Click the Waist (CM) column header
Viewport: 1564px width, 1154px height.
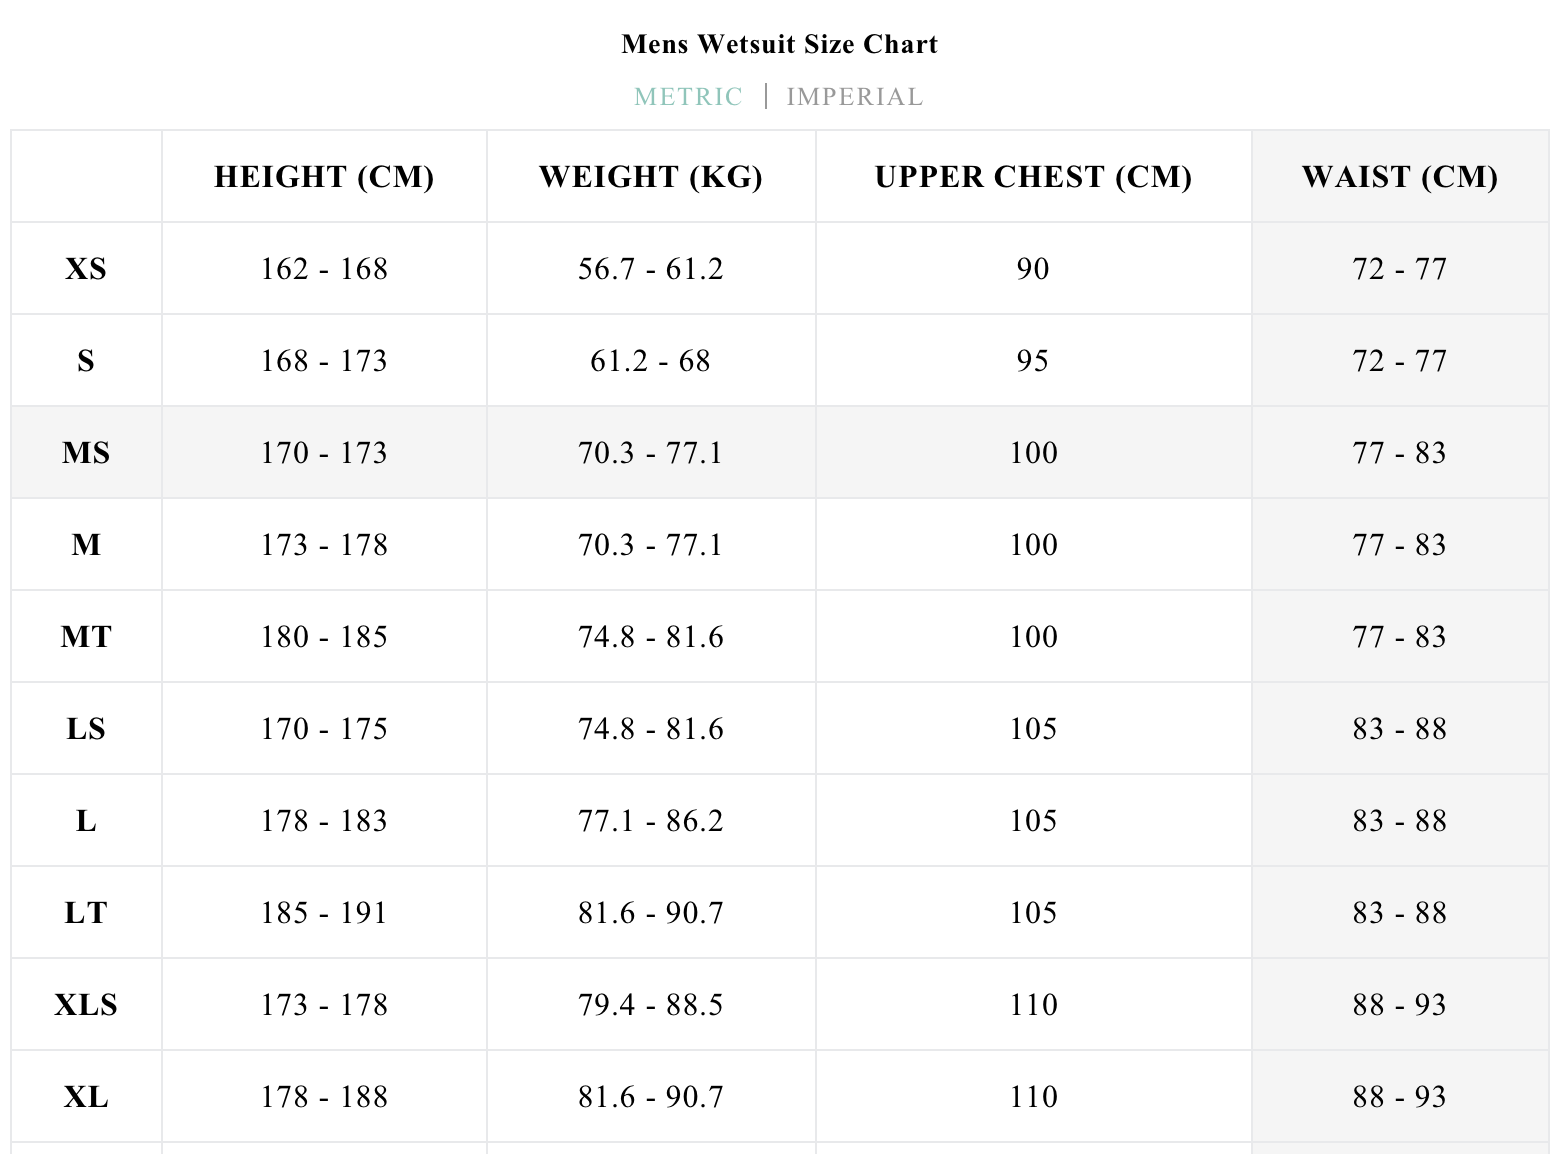(x=1399, y=177)
